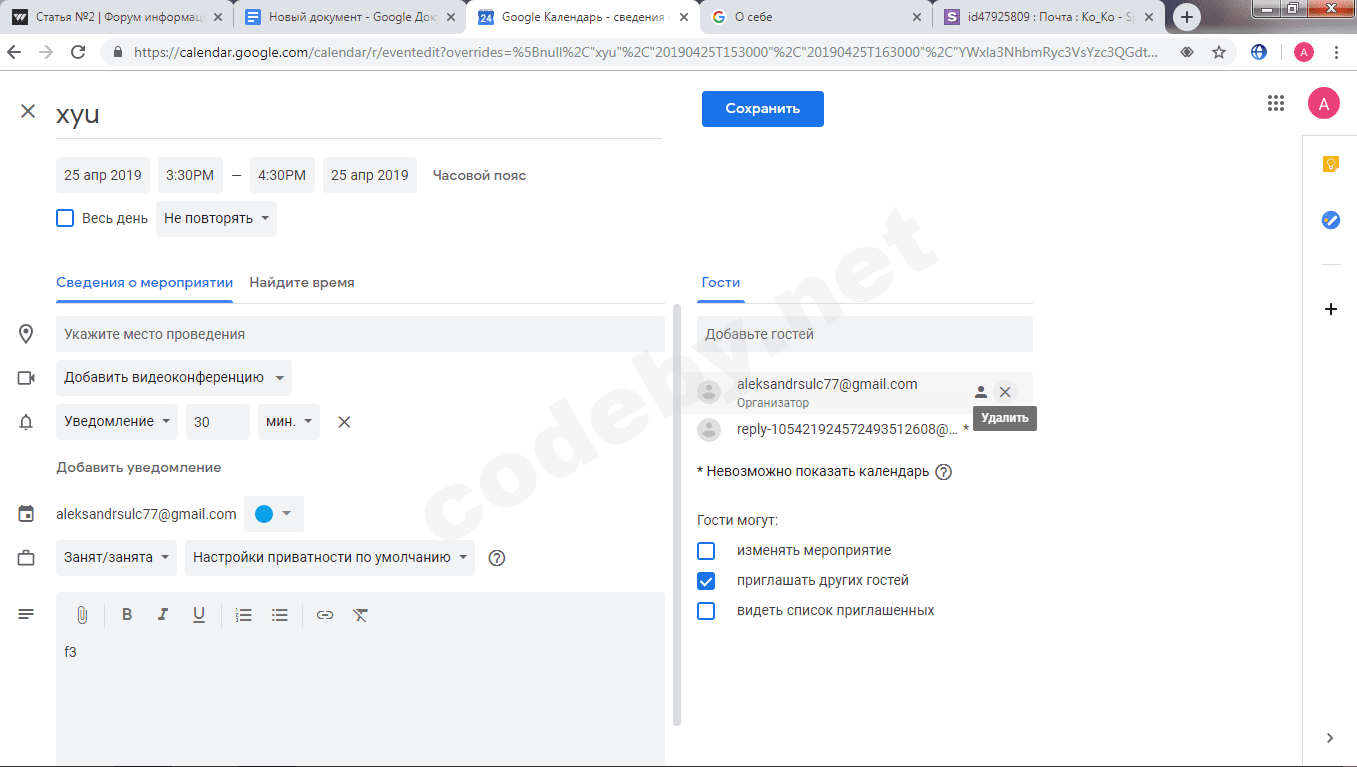Open the default privacy settings dropdown
The image size is (1357, 767).
tap(330, 558)
